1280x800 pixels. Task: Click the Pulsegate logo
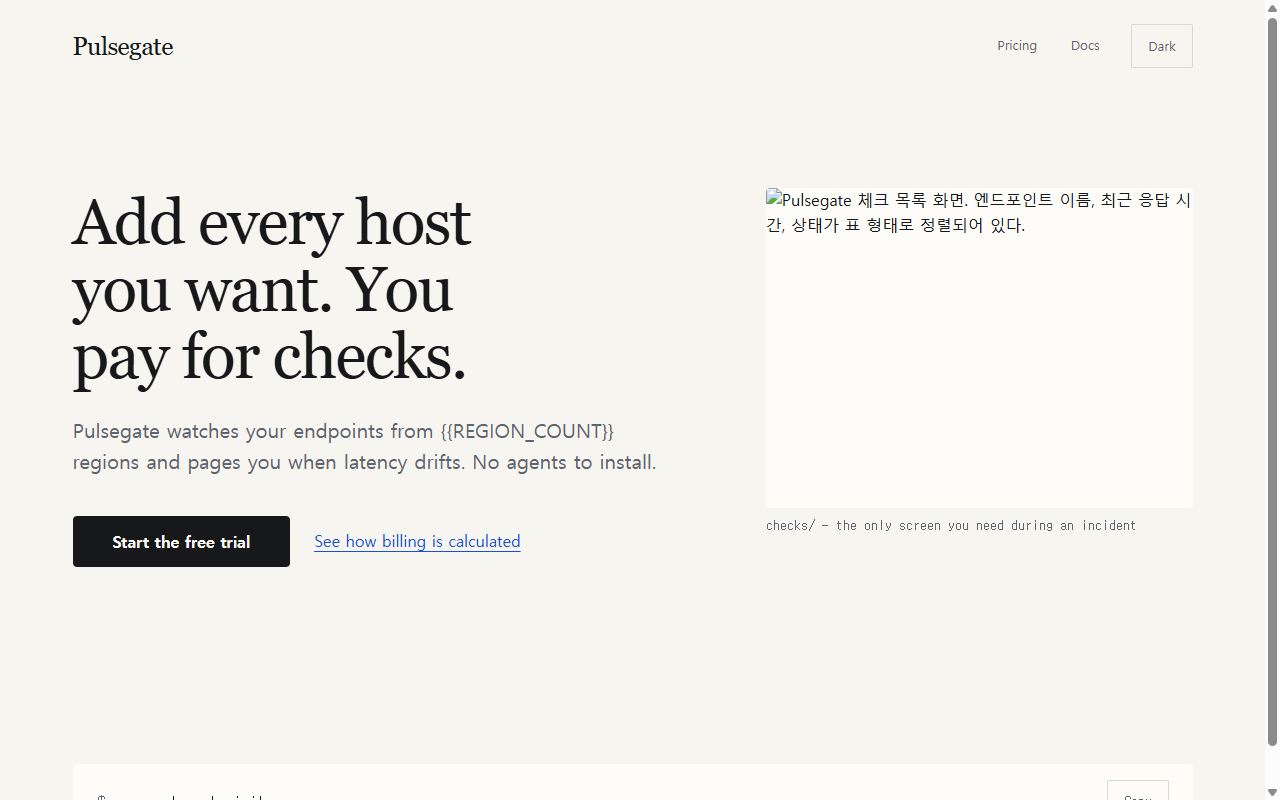point(123,47)
